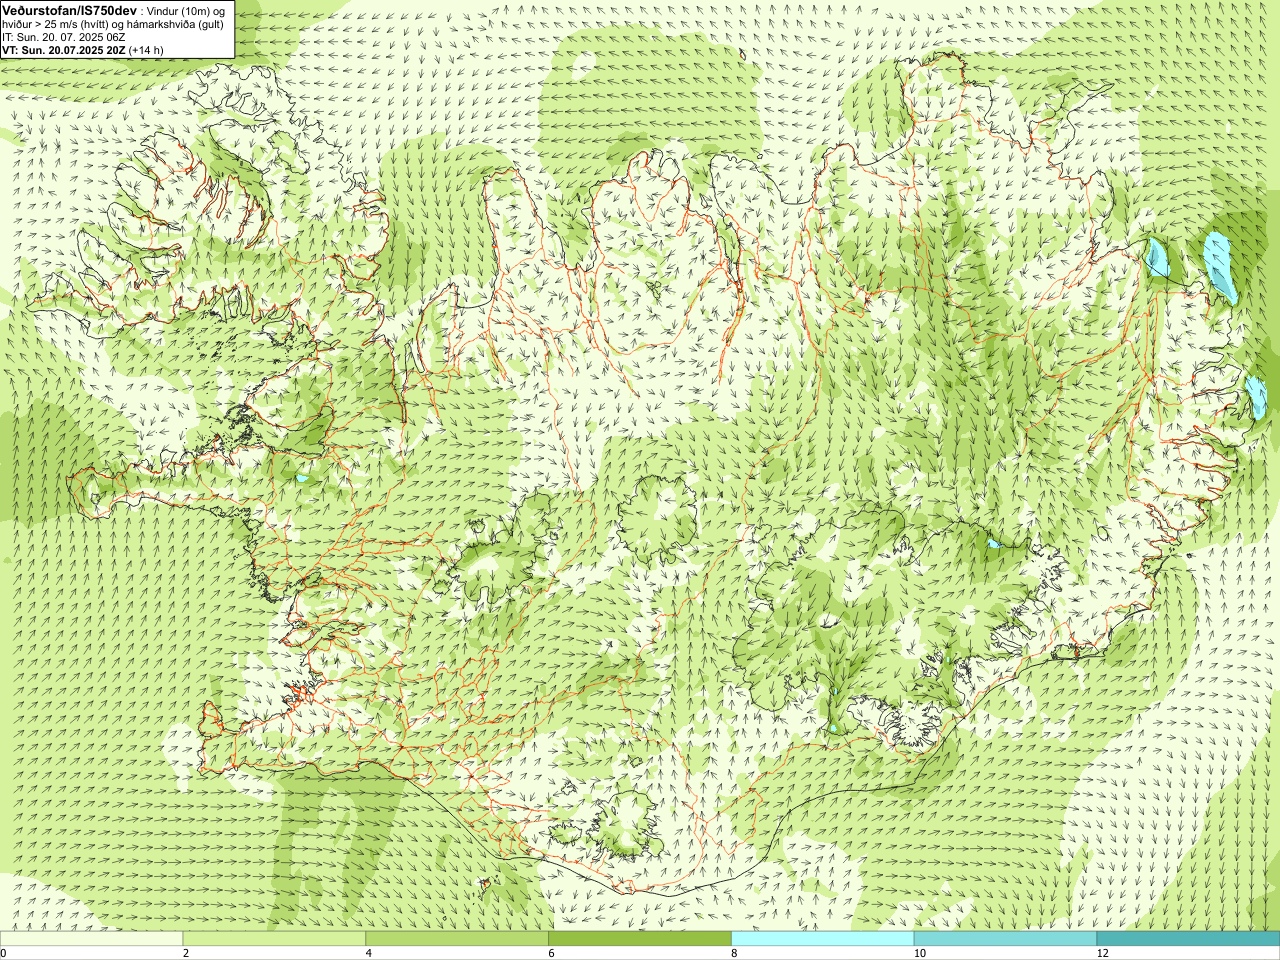
Task: Select the 0–2 m/s palest legend color
Action: tap(91, 939)
